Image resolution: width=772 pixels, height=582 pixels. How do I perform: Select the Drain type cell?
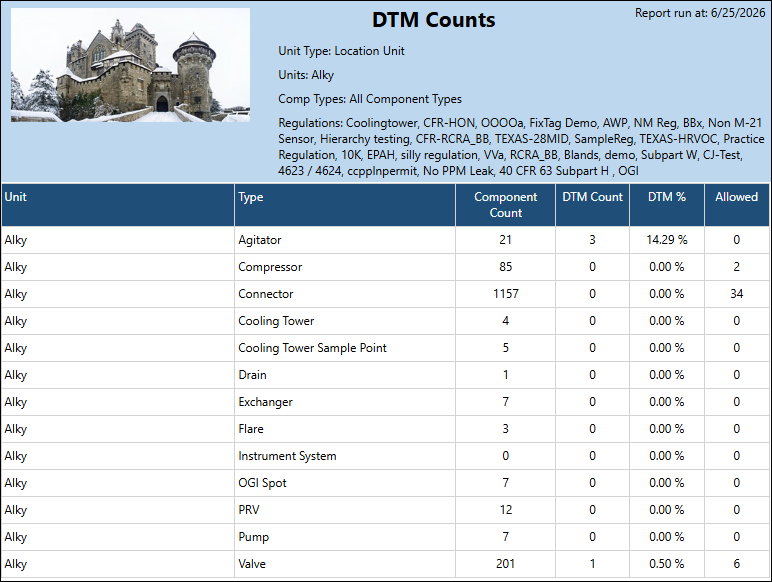coord(345,375)
